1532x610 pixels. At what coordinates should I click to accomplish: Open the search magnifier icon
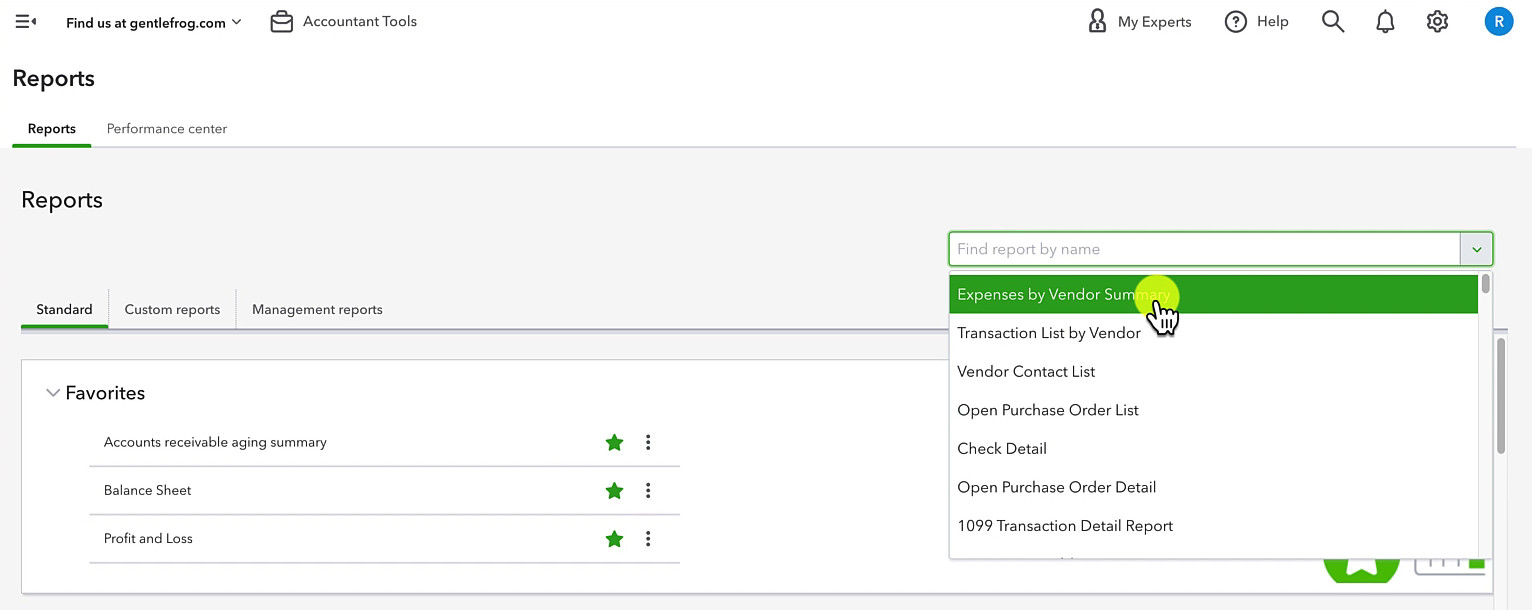click(x=1333, y=21)
